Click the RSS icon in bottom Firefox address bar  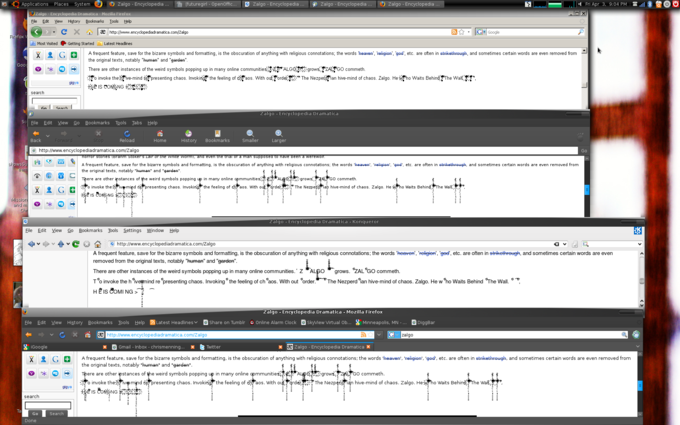[x=363, y=335]
